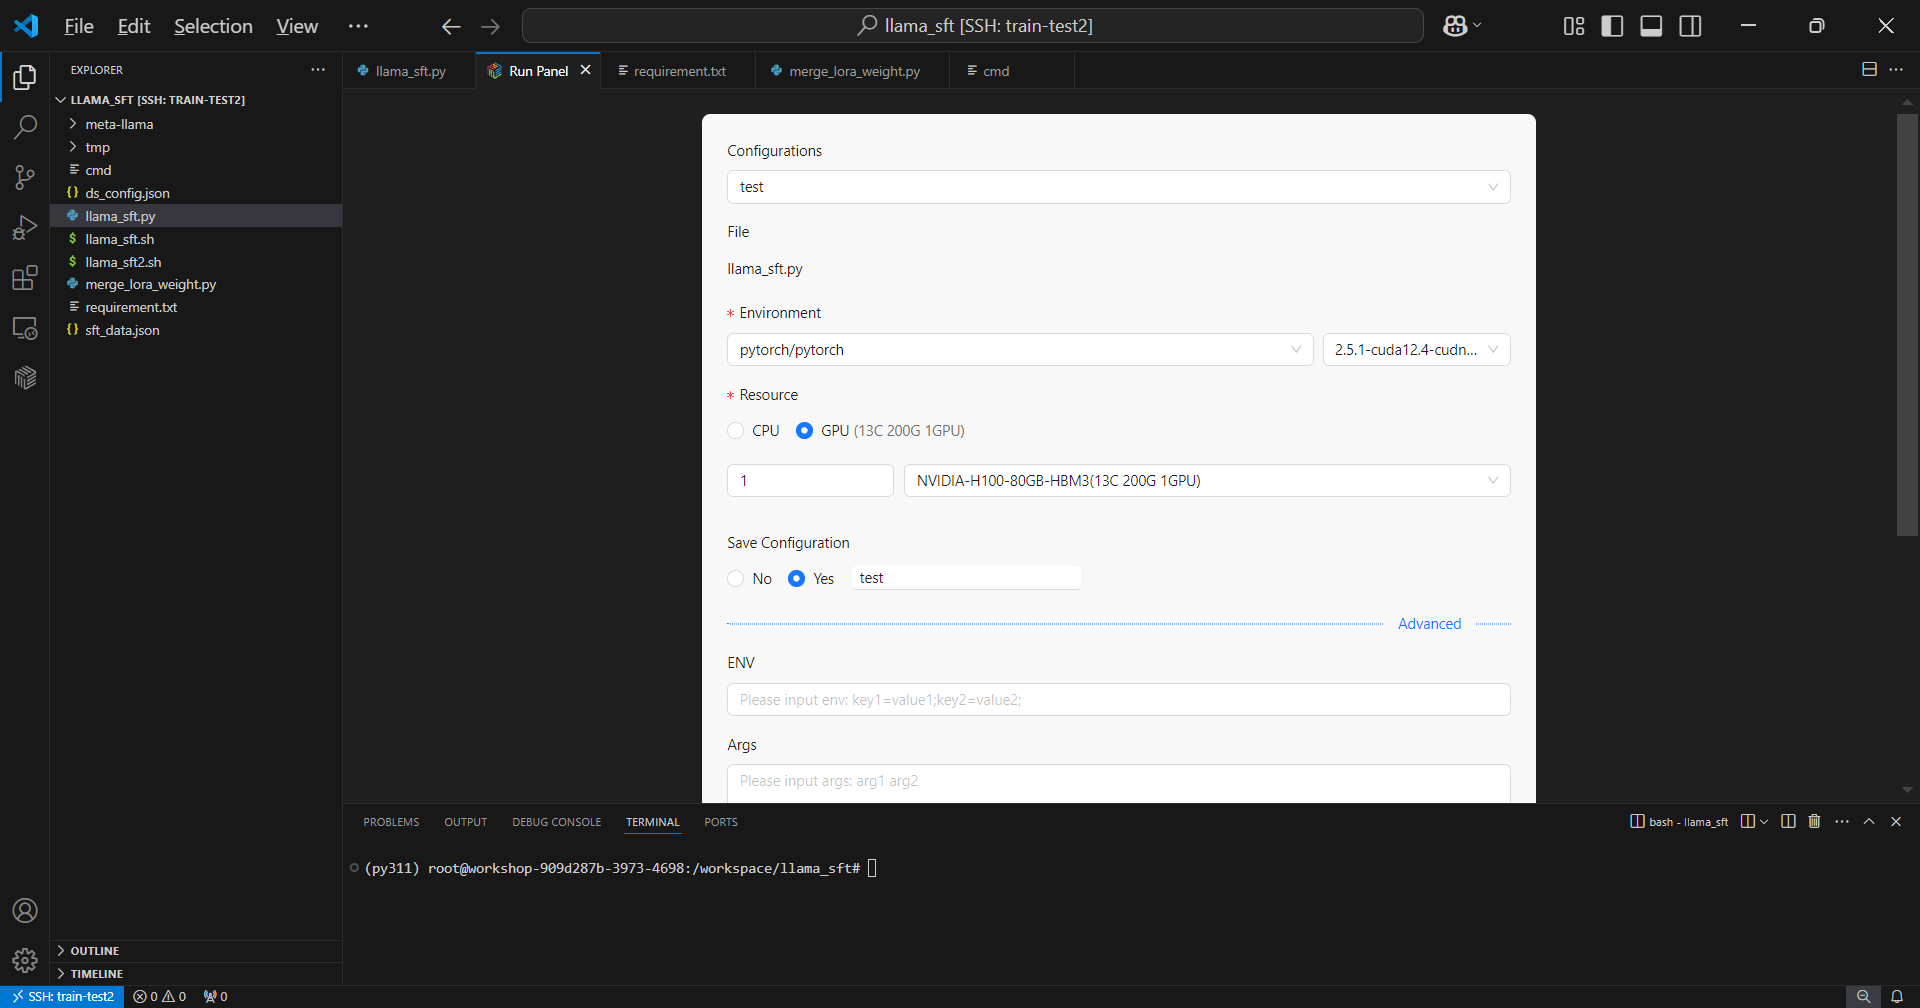Screen dimensions: 1920x1008
Task: Open the Extensions view
Action: click(25, 278)
